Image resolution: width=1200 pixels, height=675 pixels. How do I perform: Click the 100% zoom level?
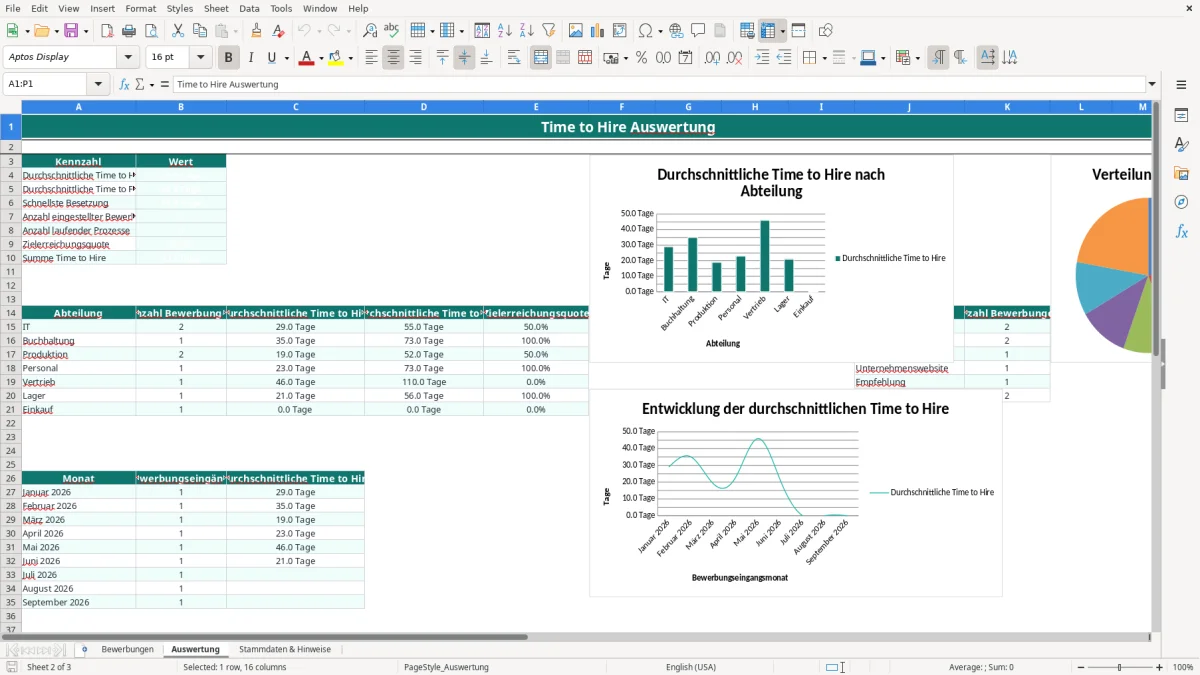click(x=1183, y=667)
